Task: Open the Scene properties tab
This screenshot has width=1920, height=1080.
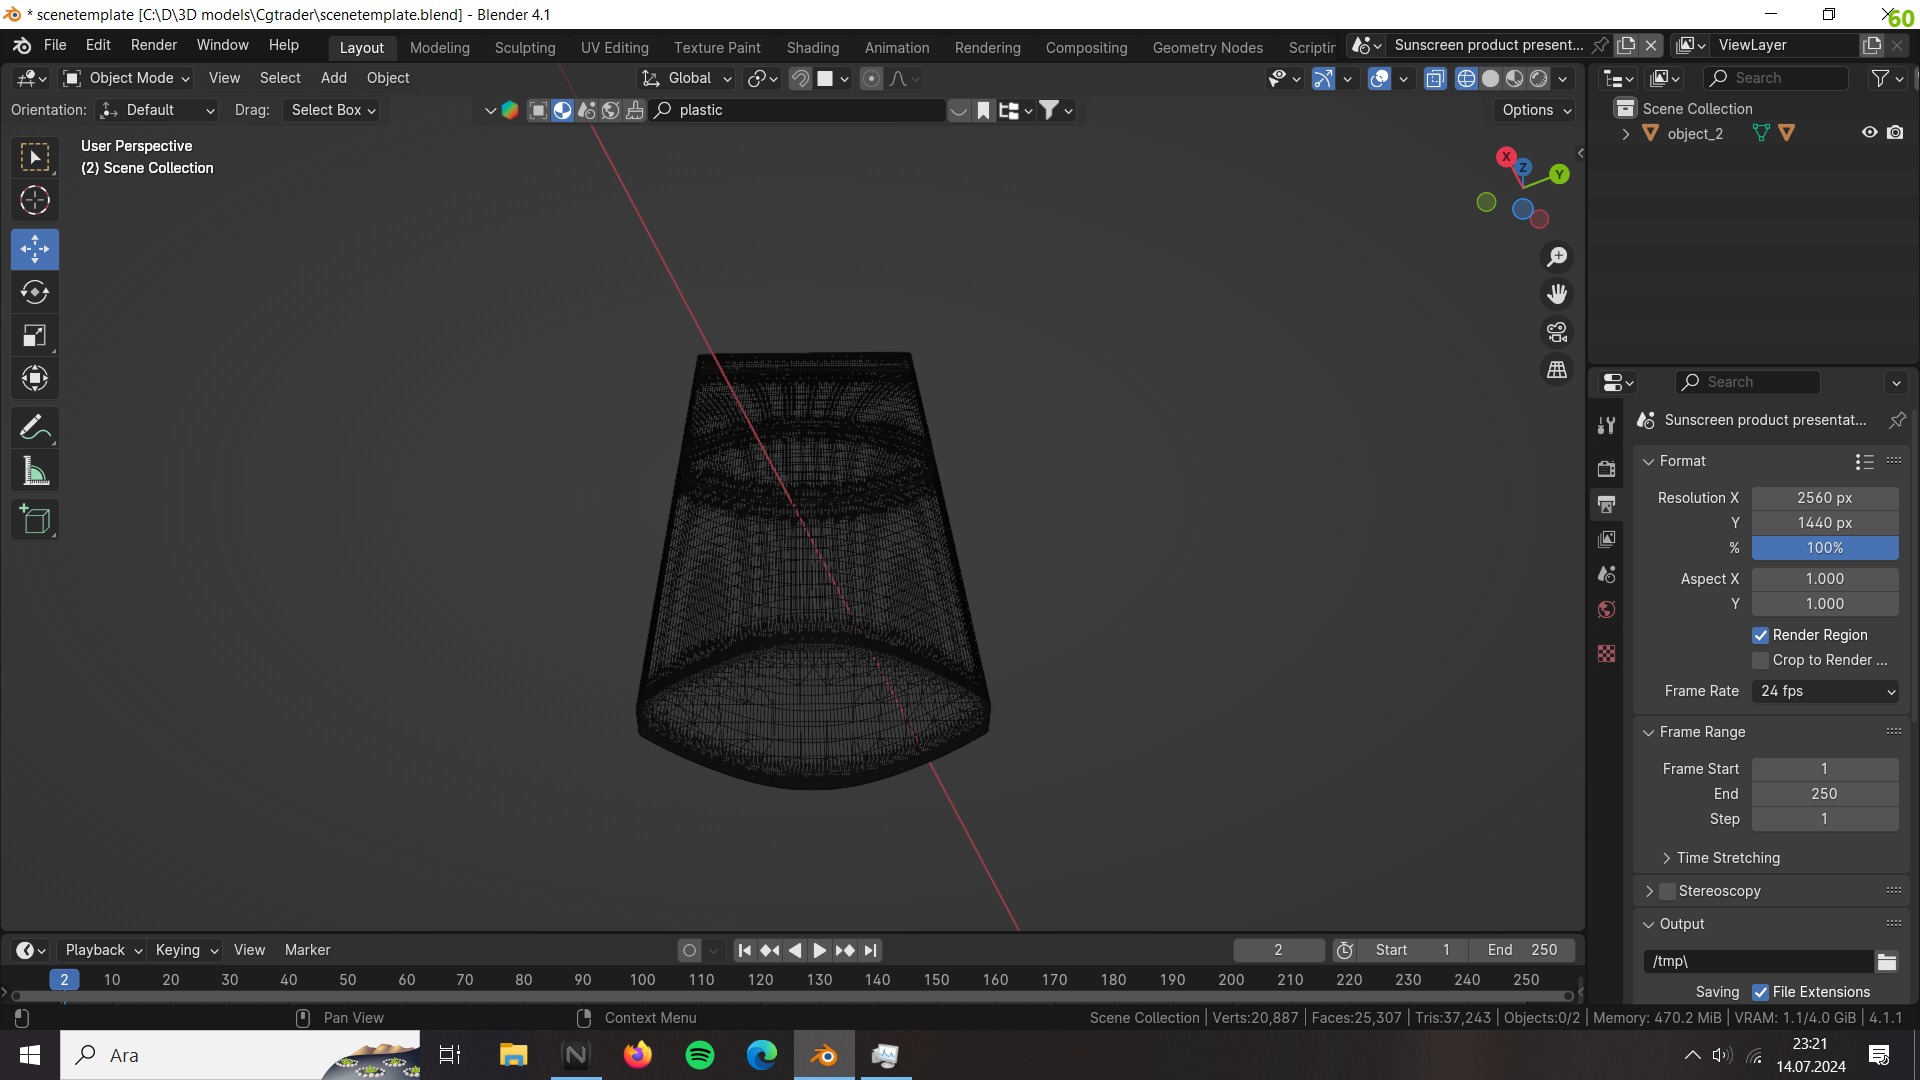Action: tap(1606, 574)
